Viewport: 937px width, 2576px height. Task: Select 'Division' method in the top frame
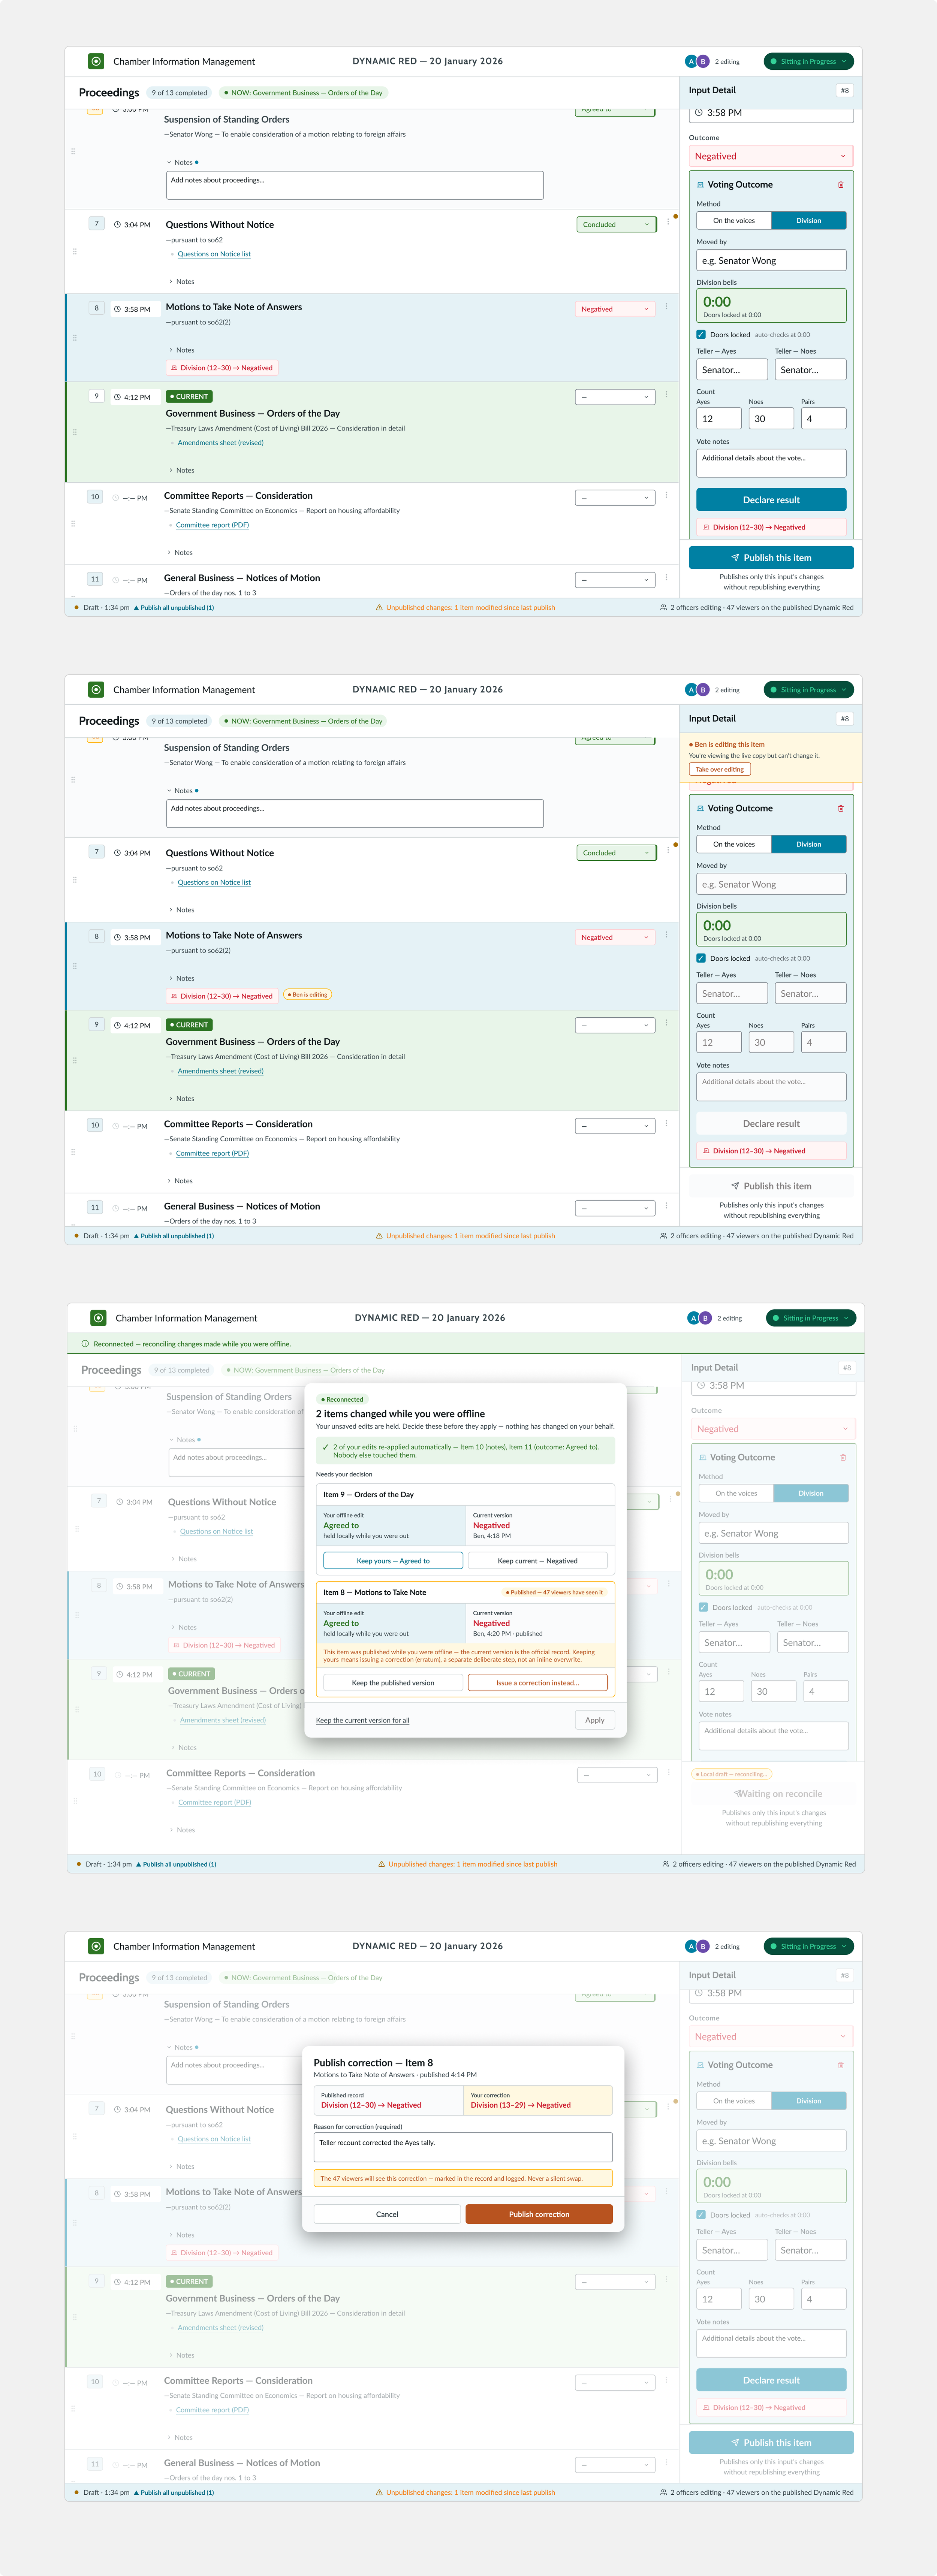click(808, 220)
